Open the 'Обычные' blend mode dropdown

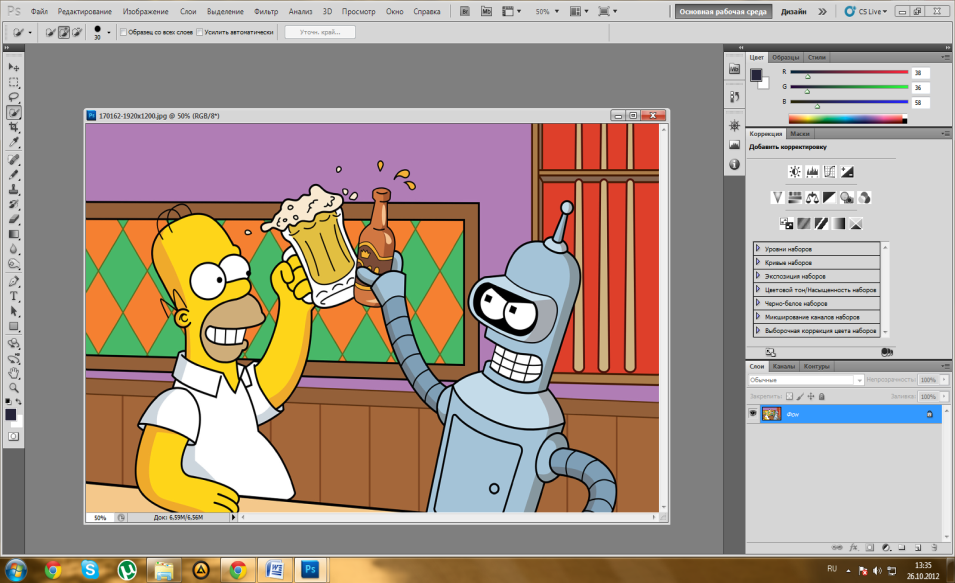pos(806,380)
